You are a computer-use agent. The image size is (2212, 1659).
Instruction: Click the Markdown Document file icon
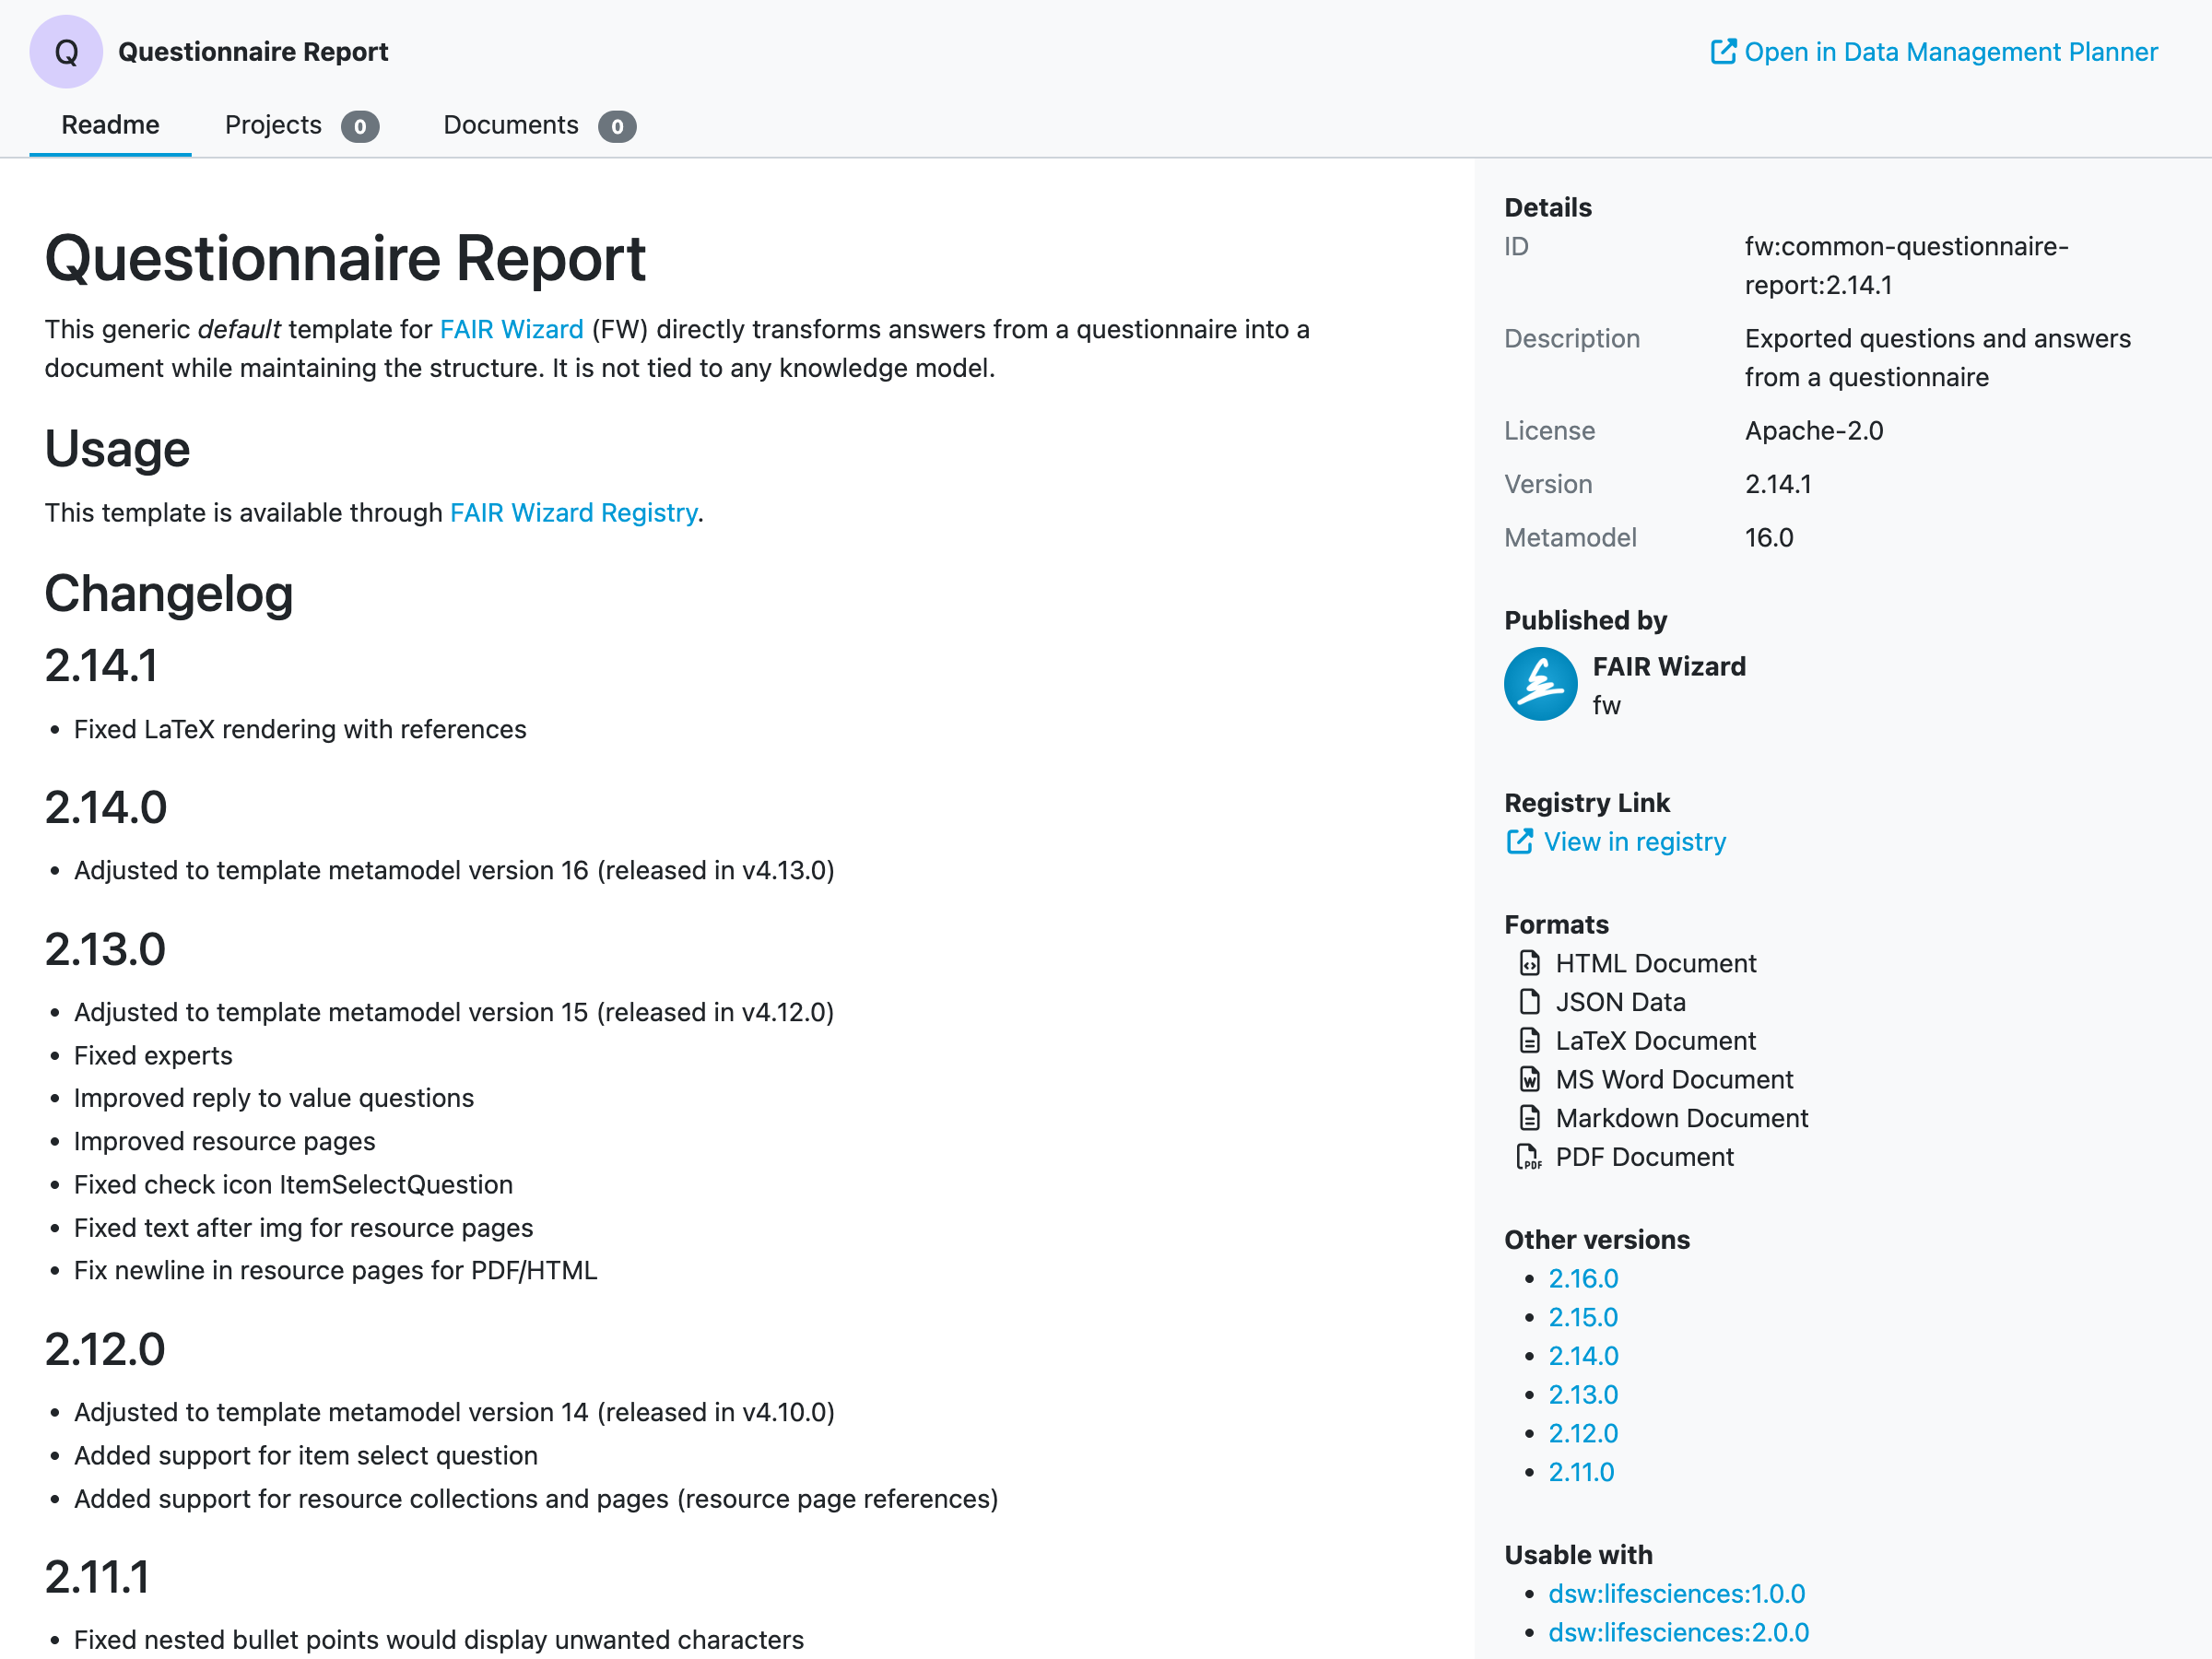[x=1530, y=1118]
